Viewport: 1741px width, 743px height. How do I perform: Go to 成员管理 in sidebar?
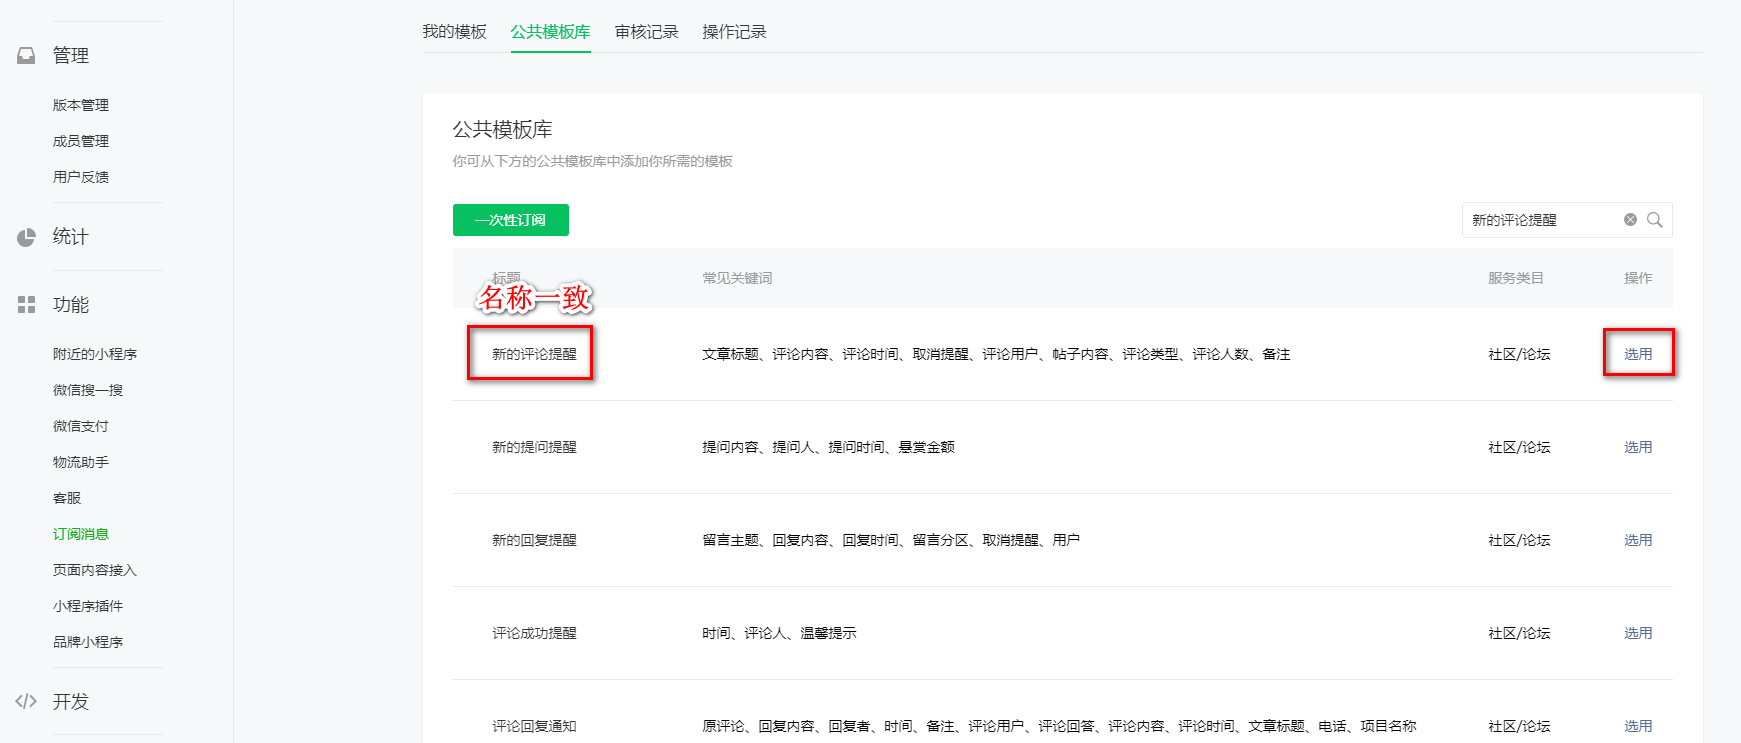(81, 141)
